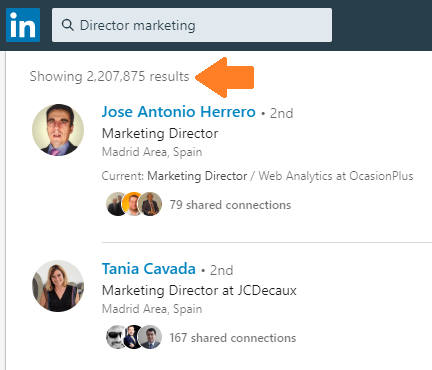Click shared connection avatars beside 167 connections
432x370 pixels.
pyautogui.click(x=134, y=337)
